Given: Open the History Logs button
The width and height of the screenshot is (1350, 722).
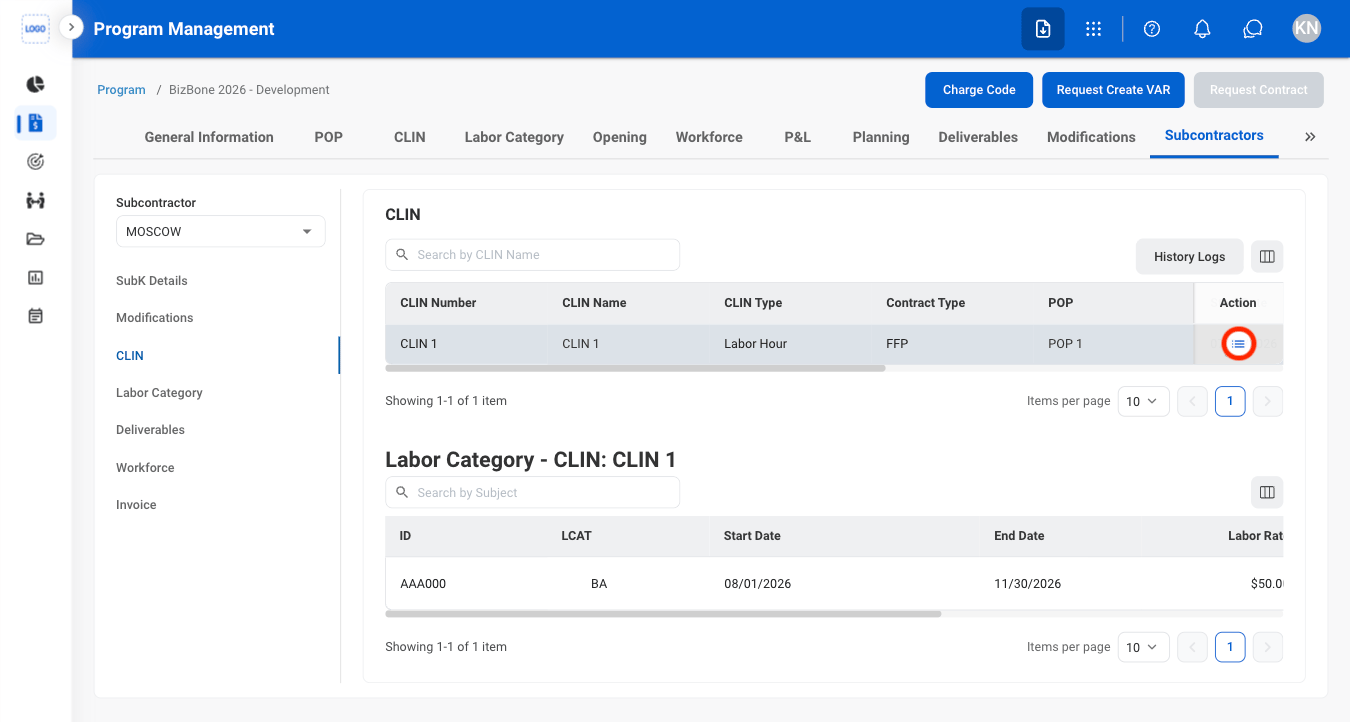Looking at the screenshot, I should (x=1189, y=256).
